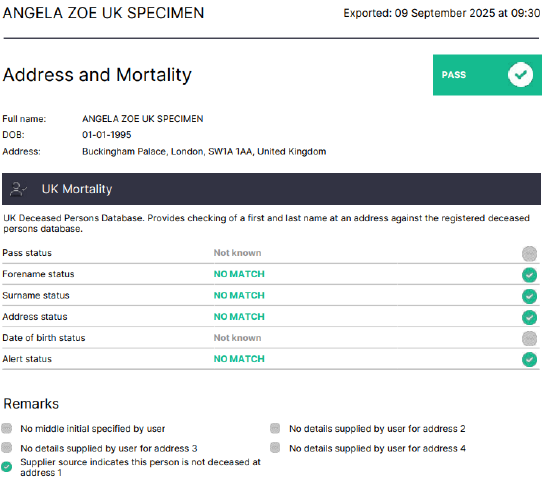550x494 pixels.
Task: Click the Forename status green check
Action: (x=529, y=275)
